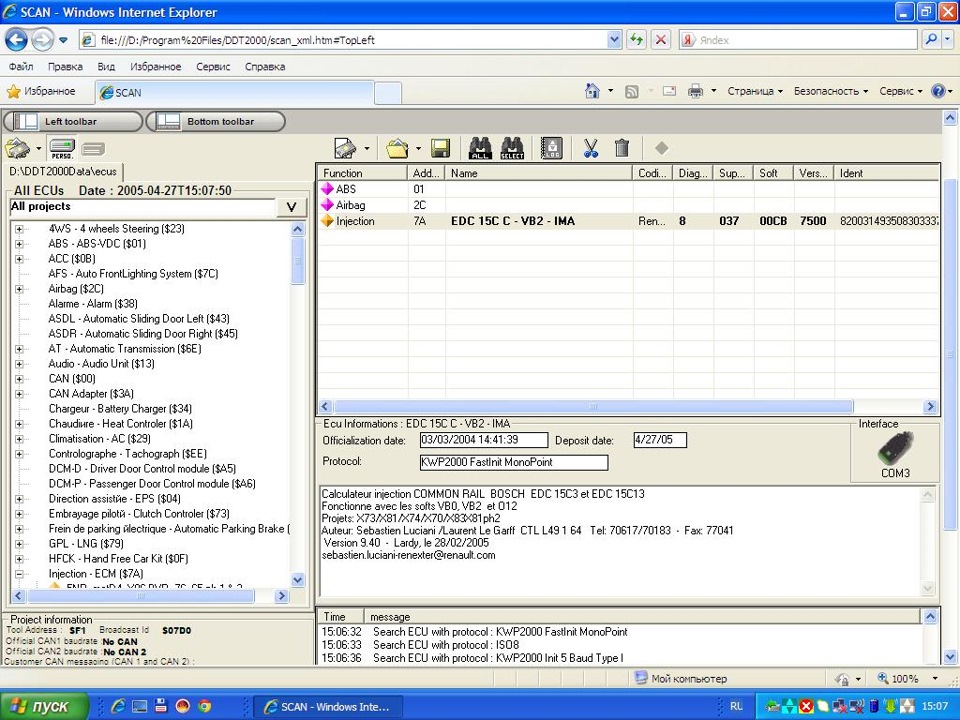
Task: Click the trash delete icon
Action: (x=622, y=148)
